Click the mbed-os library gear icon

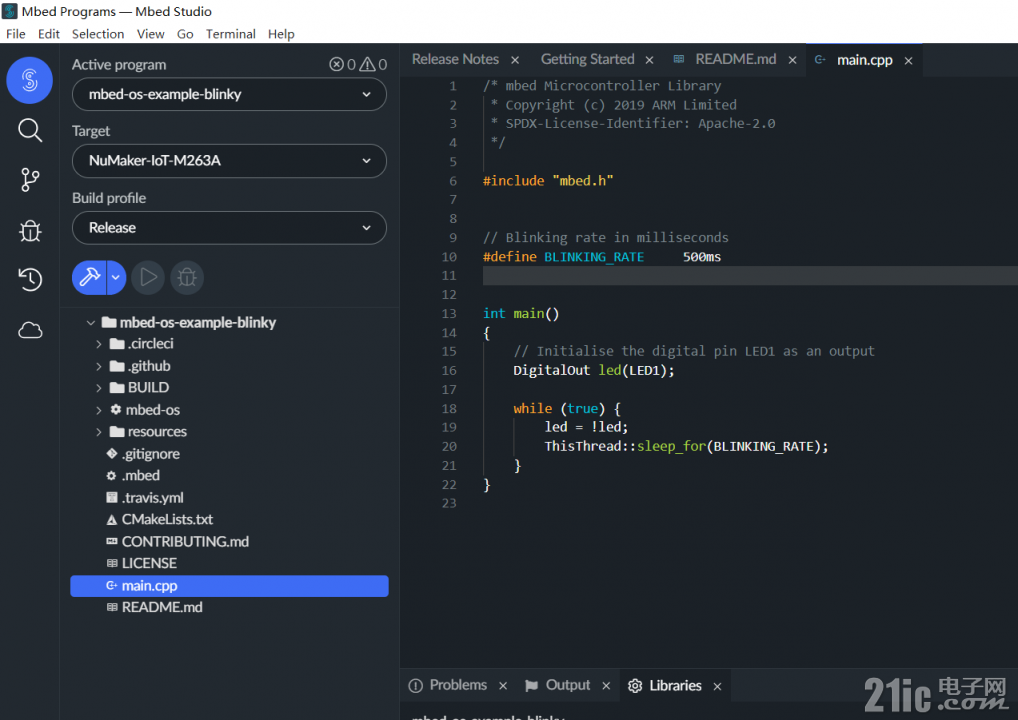click(116, 410)
